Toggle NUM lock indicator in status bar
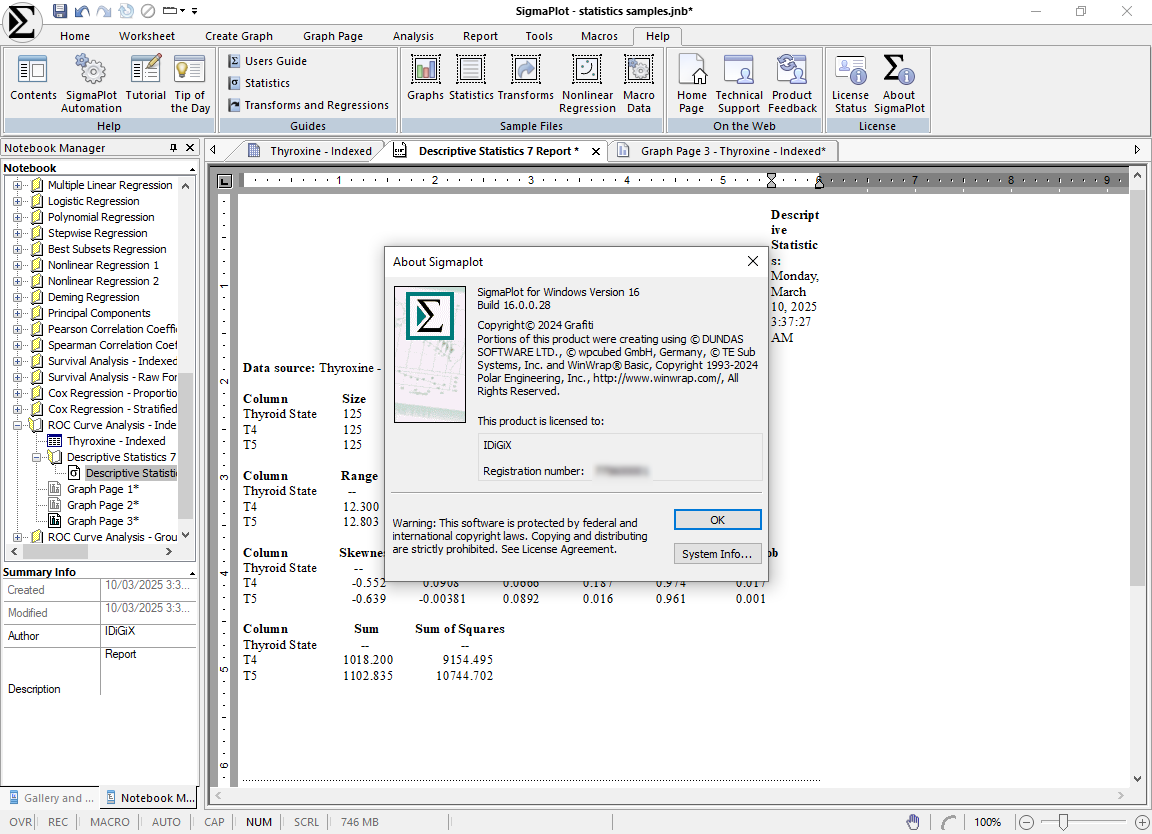Image resolution: width=1152 pixels, height=834 pixels. 259,822
